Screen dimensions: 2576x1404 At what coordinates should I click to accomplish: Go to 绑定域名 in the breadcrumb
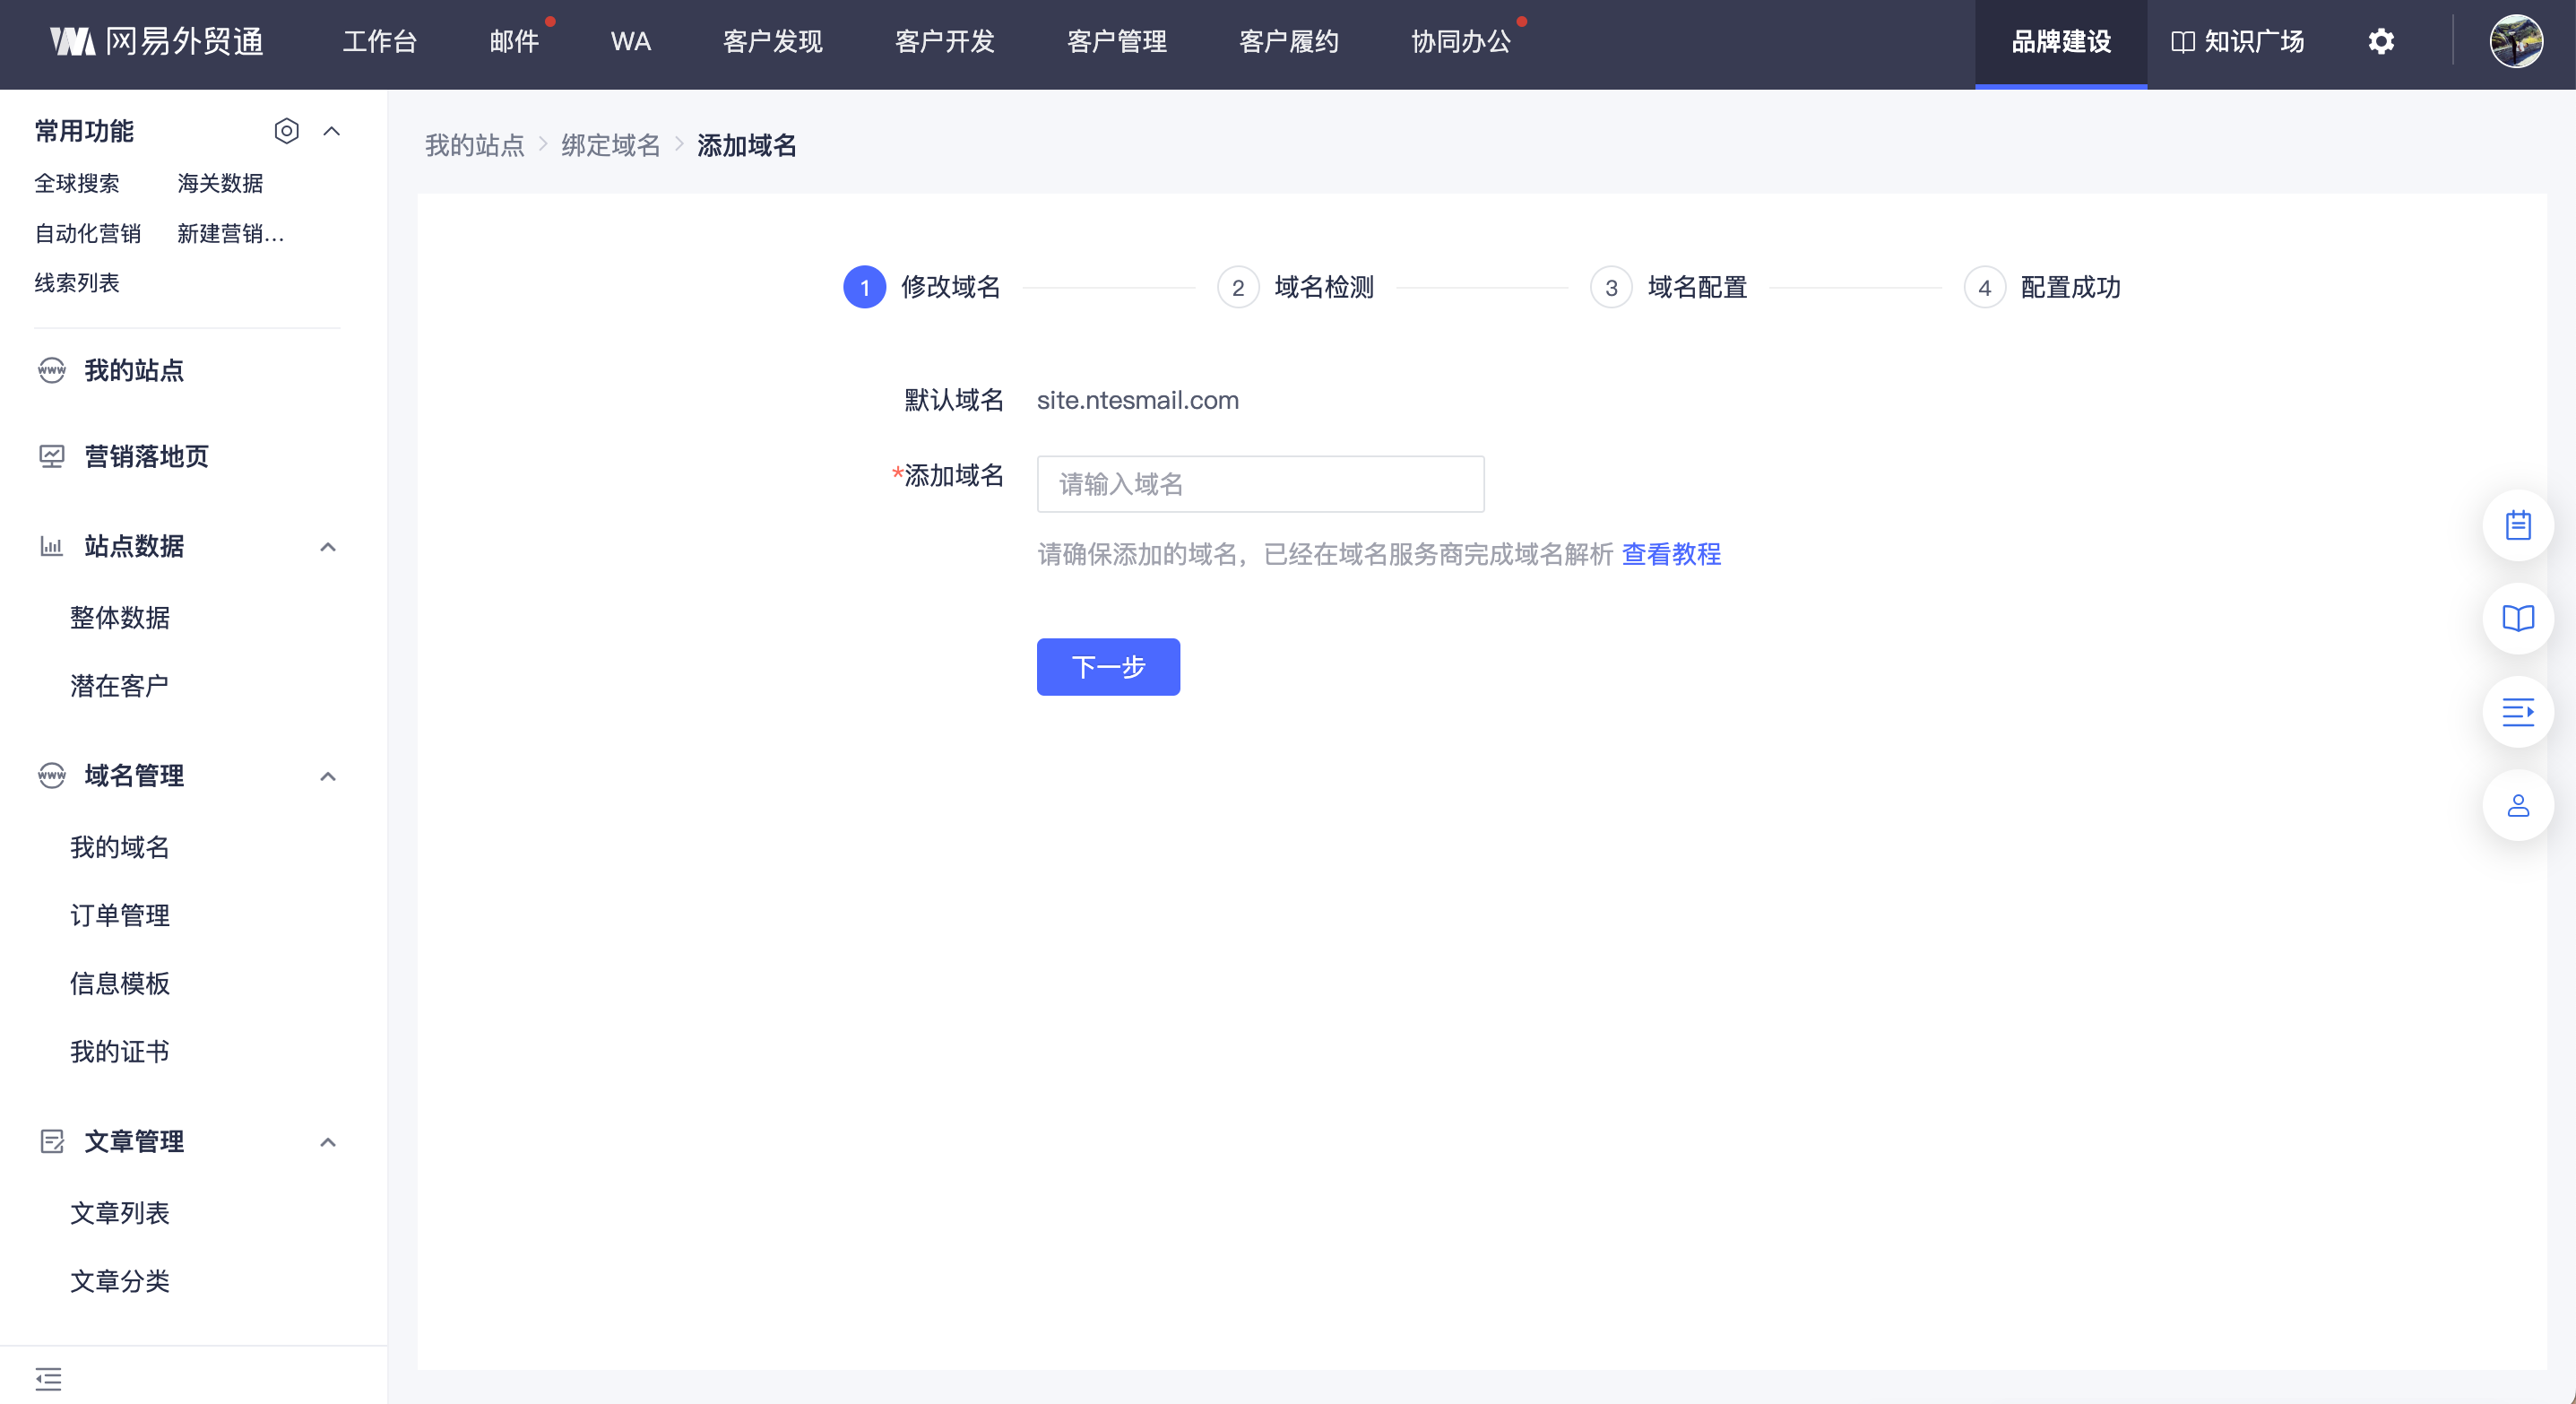610,146
